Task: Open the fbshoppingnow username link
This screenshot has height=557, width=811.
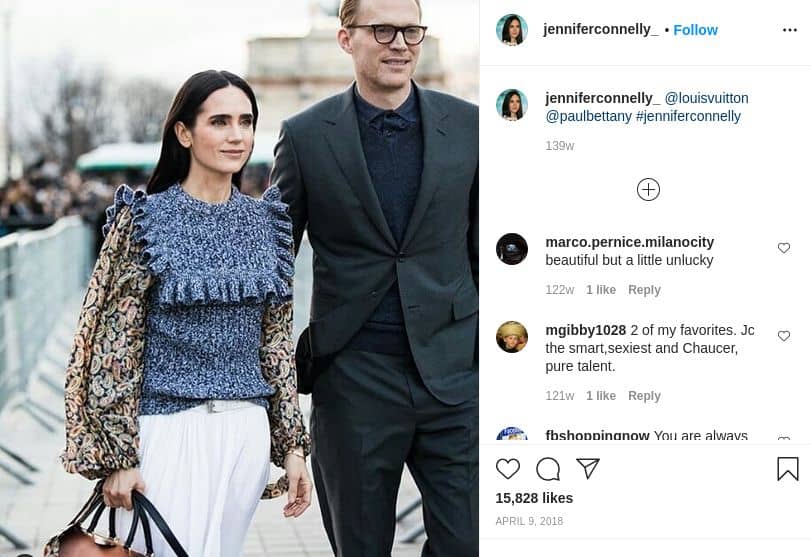Action: [597, 435]
